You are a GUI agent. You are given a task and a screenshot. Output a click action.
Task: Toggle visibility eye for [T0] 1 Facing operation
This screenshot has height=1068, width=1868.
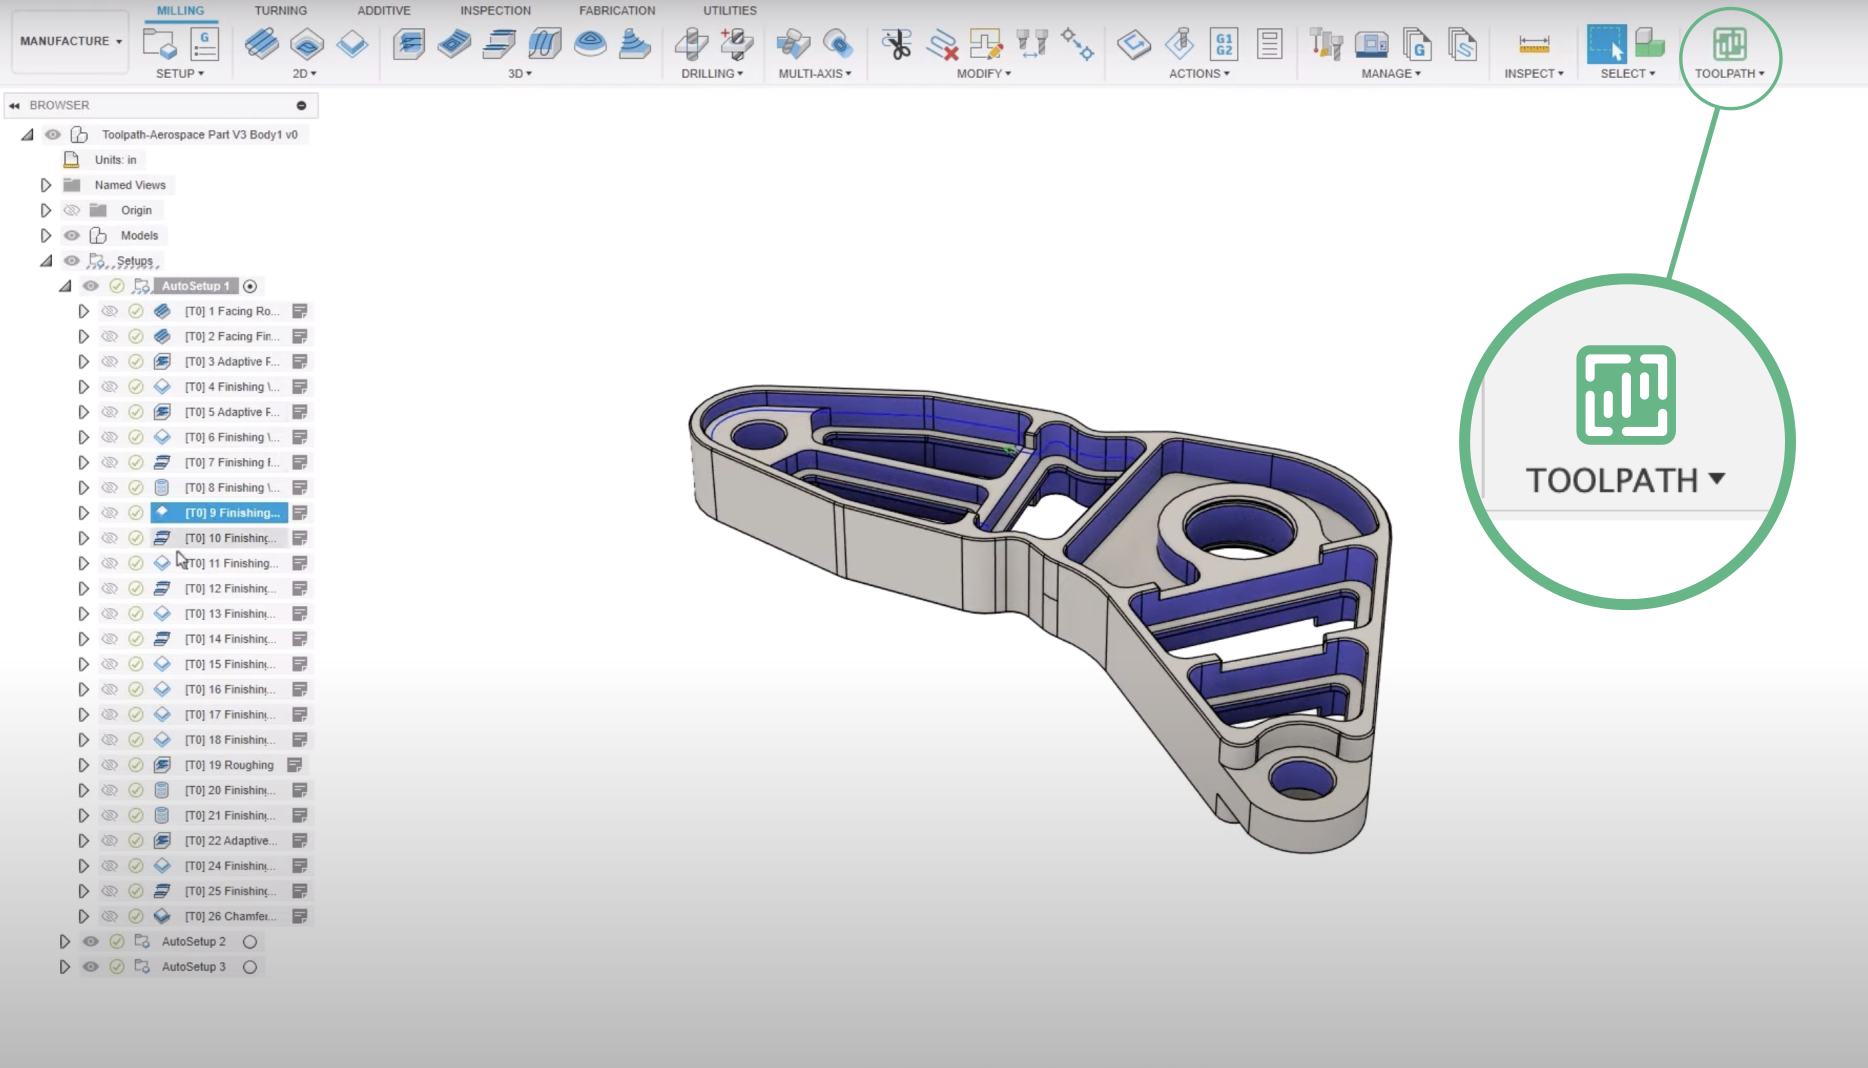[109, 311]
